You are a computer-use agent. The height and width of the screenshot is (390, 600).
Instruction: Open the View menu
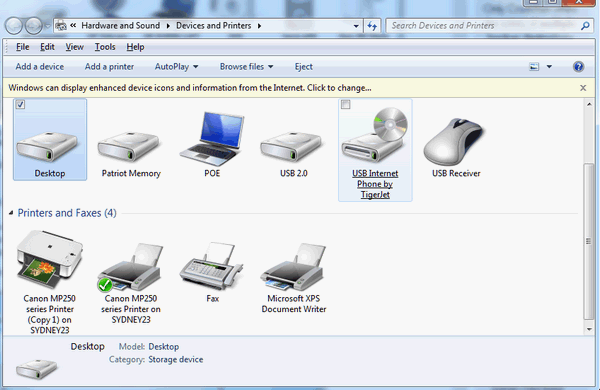74,47
